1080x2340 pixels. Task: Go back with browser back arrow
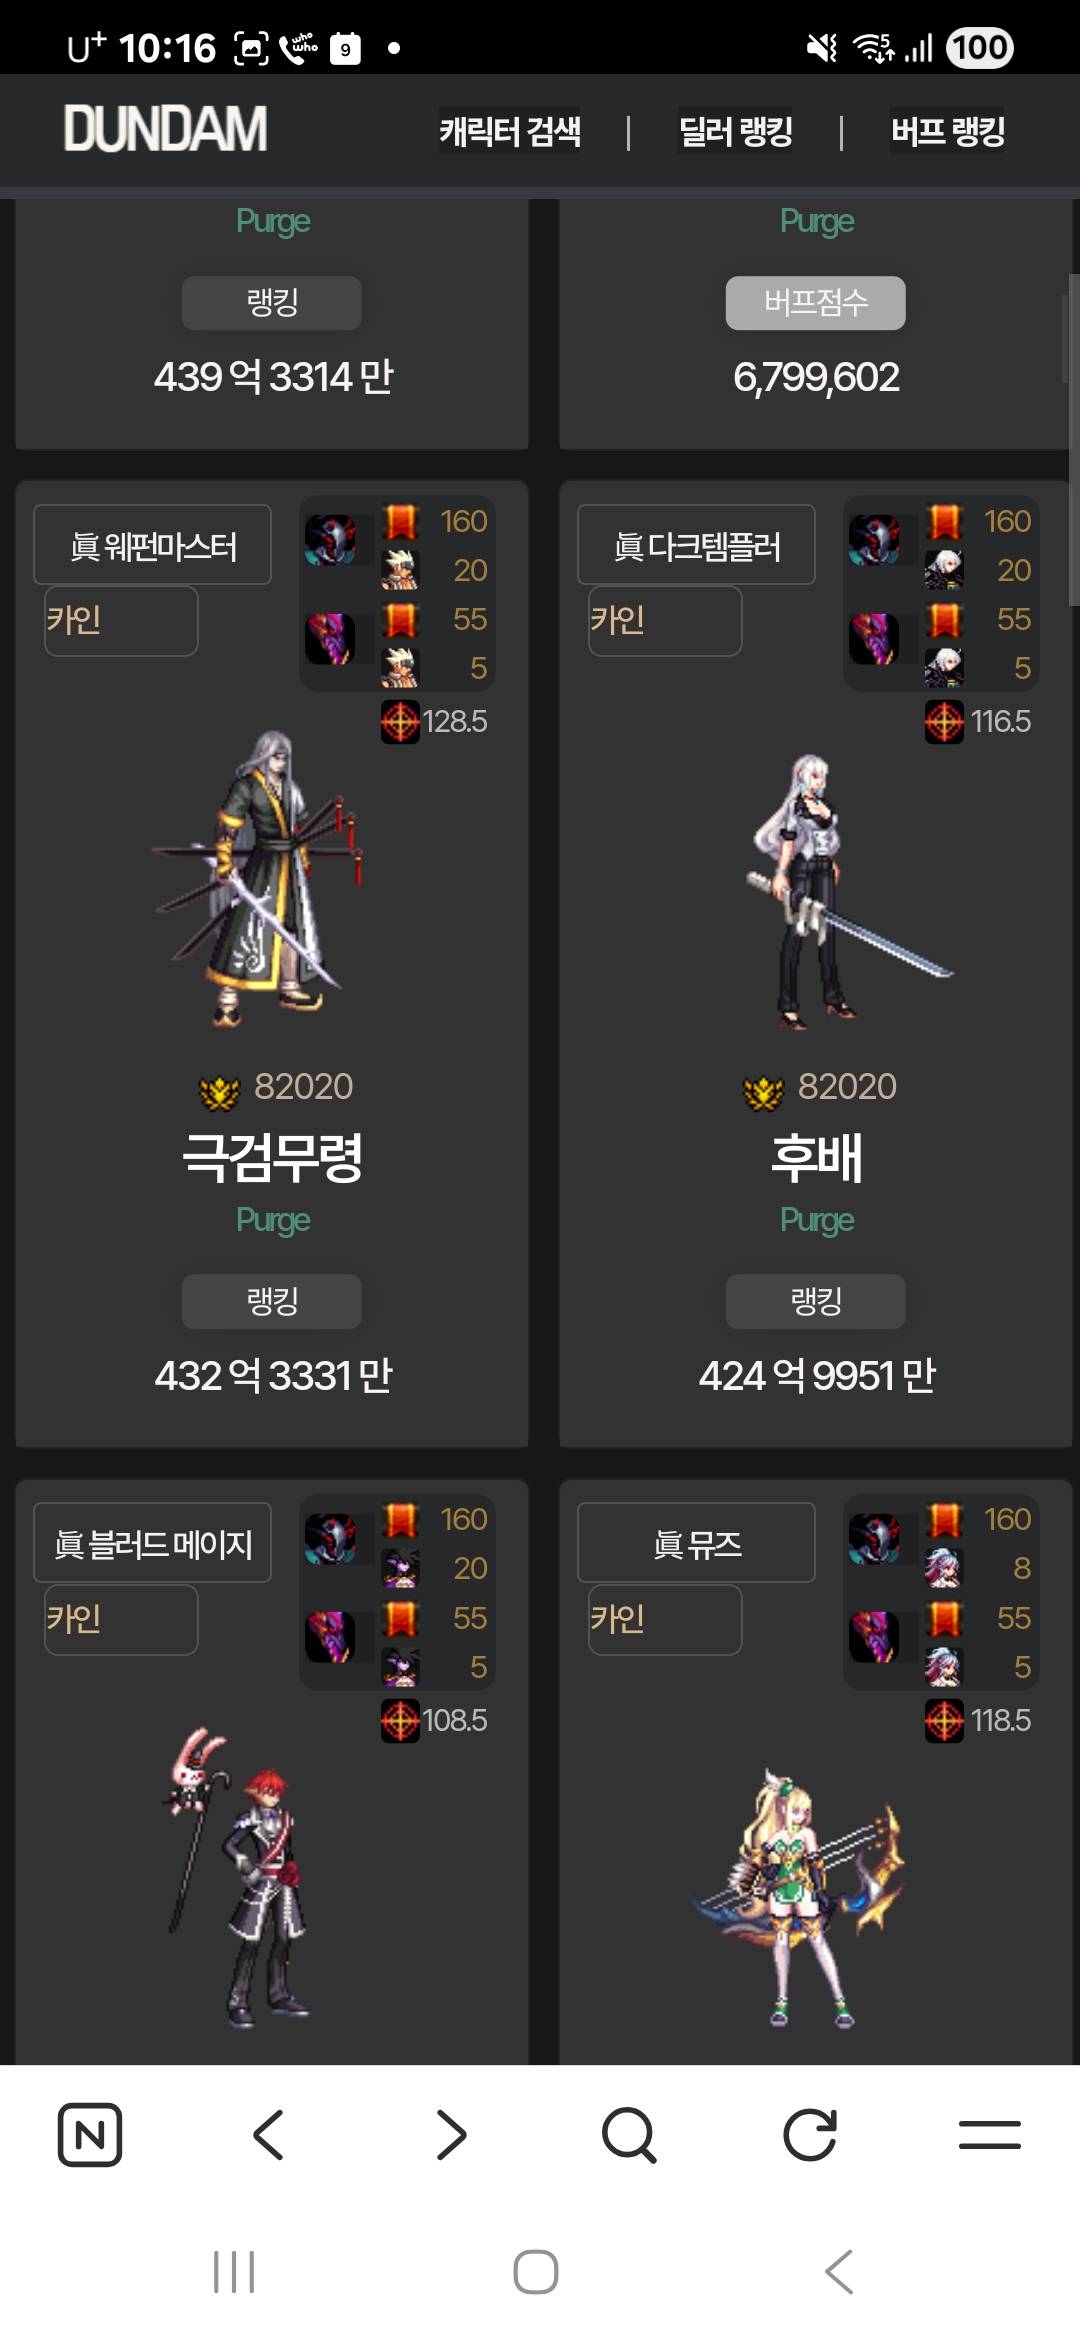point(268,2135)
